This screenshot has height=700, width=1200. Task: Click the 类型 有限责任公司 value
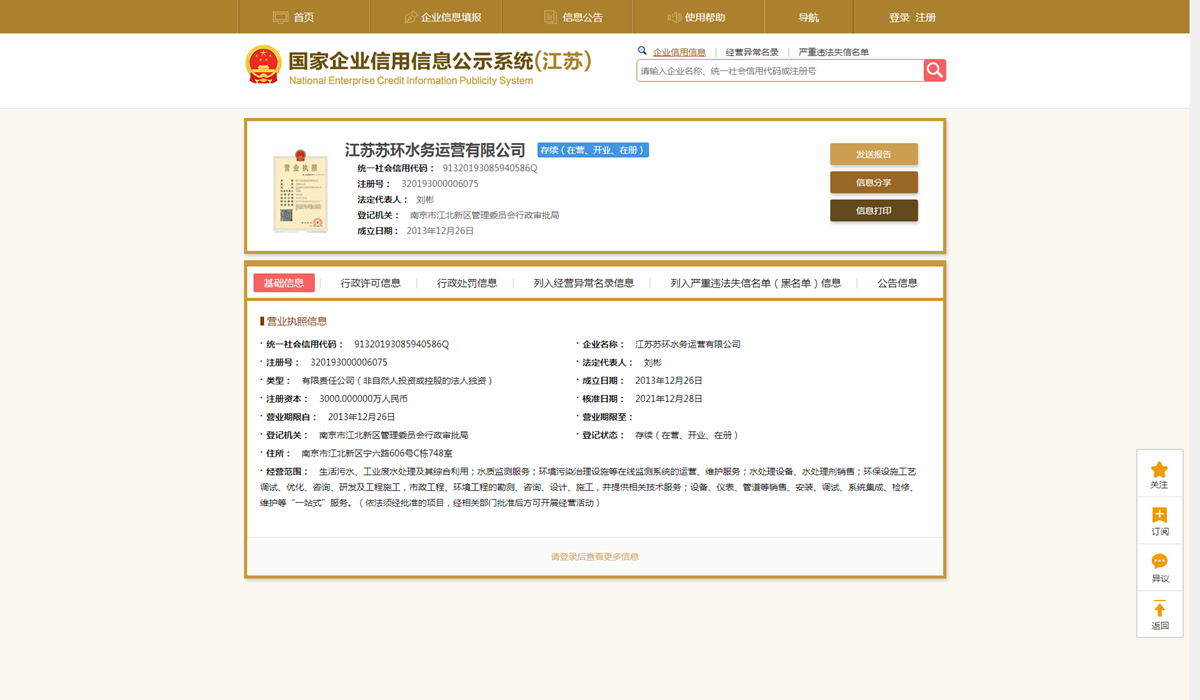coord(397,380)
